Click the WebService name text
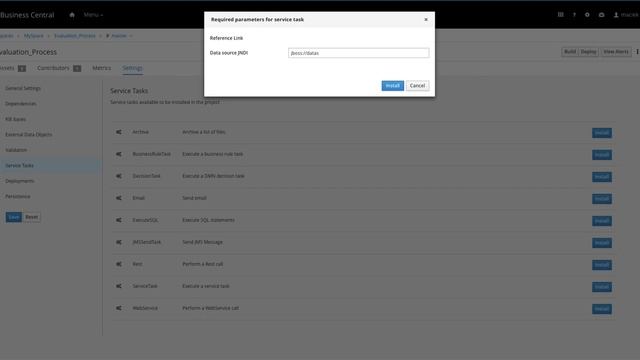Screen dimensions: 640x360 pyautogui.click(x=145, y=308)
